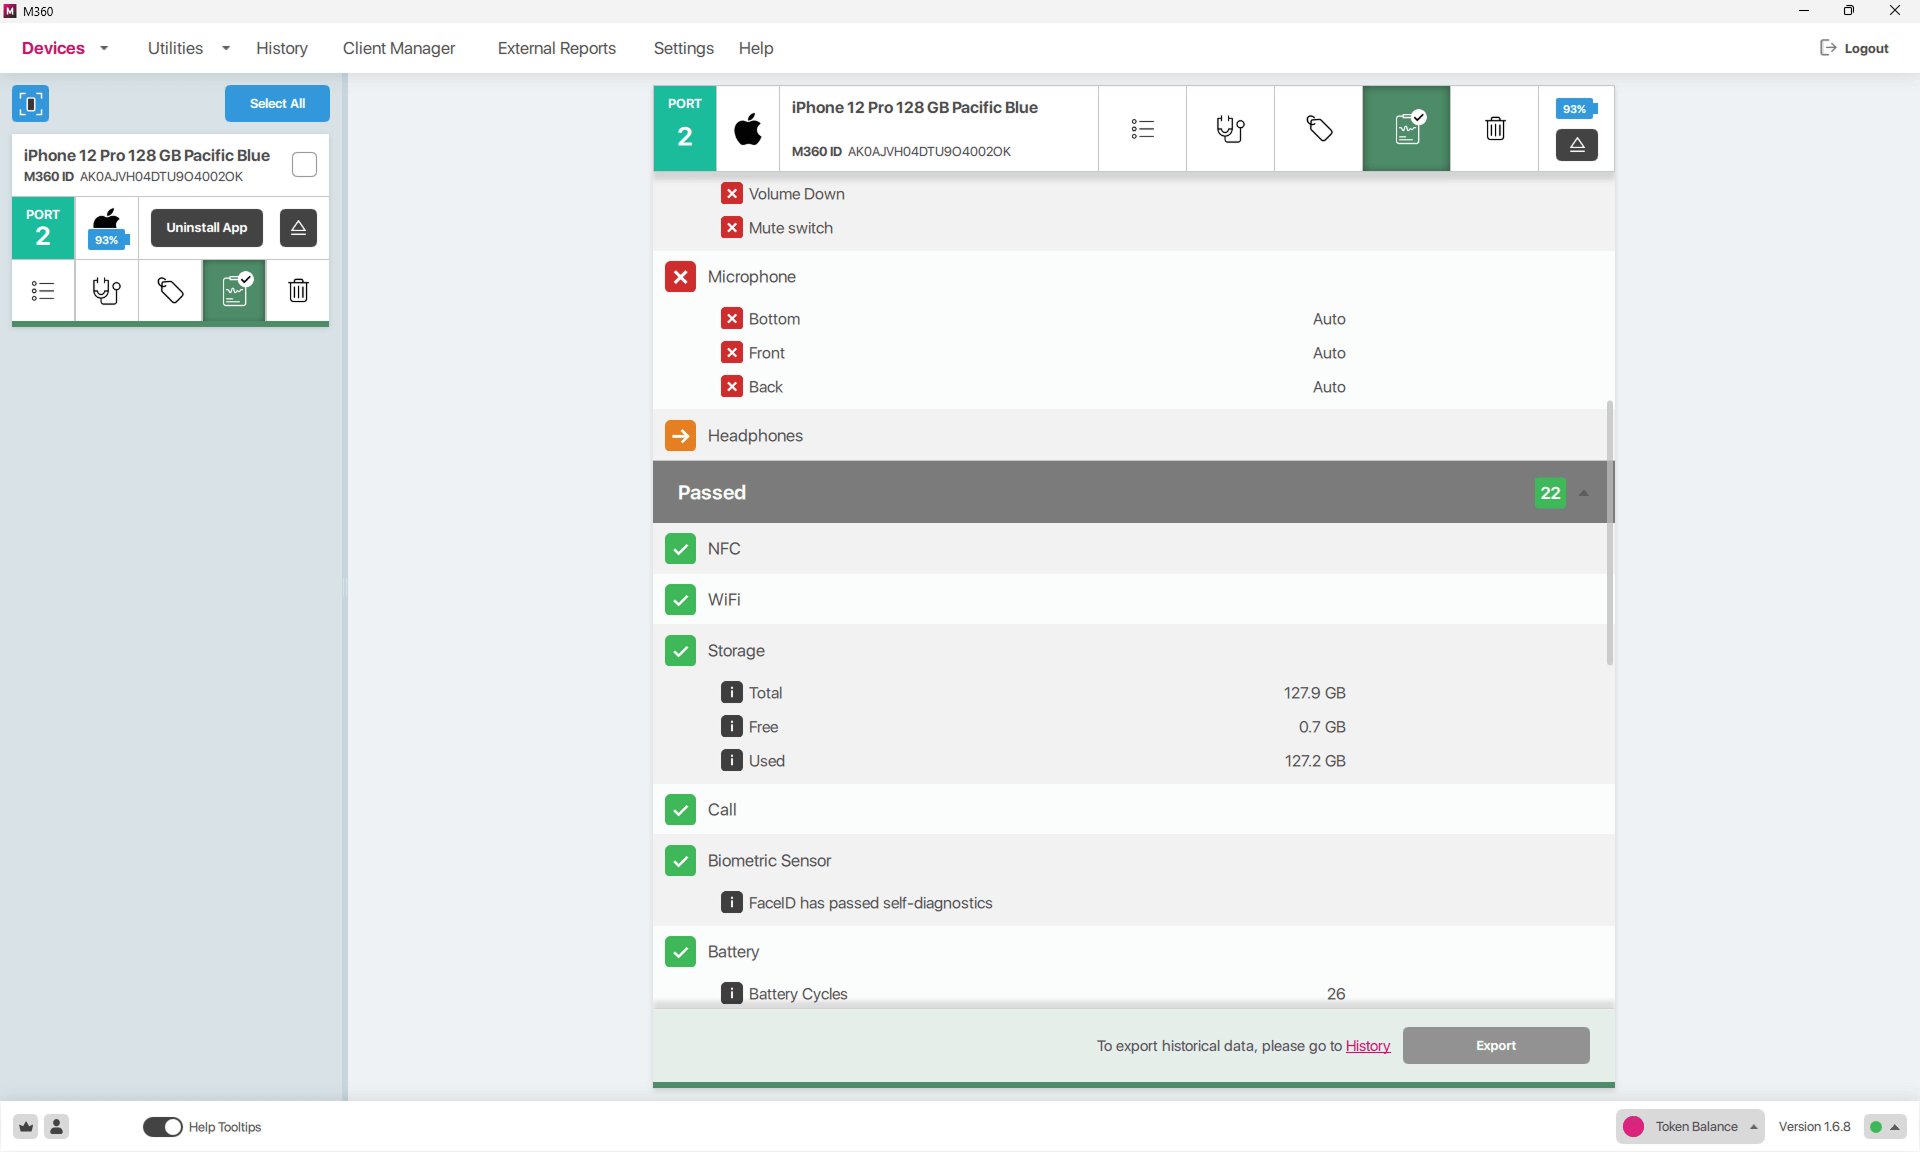Screen dimensions: 1920x1152
Task: Click info icon beside Battery Cycles
Action: tap(732, 993)
